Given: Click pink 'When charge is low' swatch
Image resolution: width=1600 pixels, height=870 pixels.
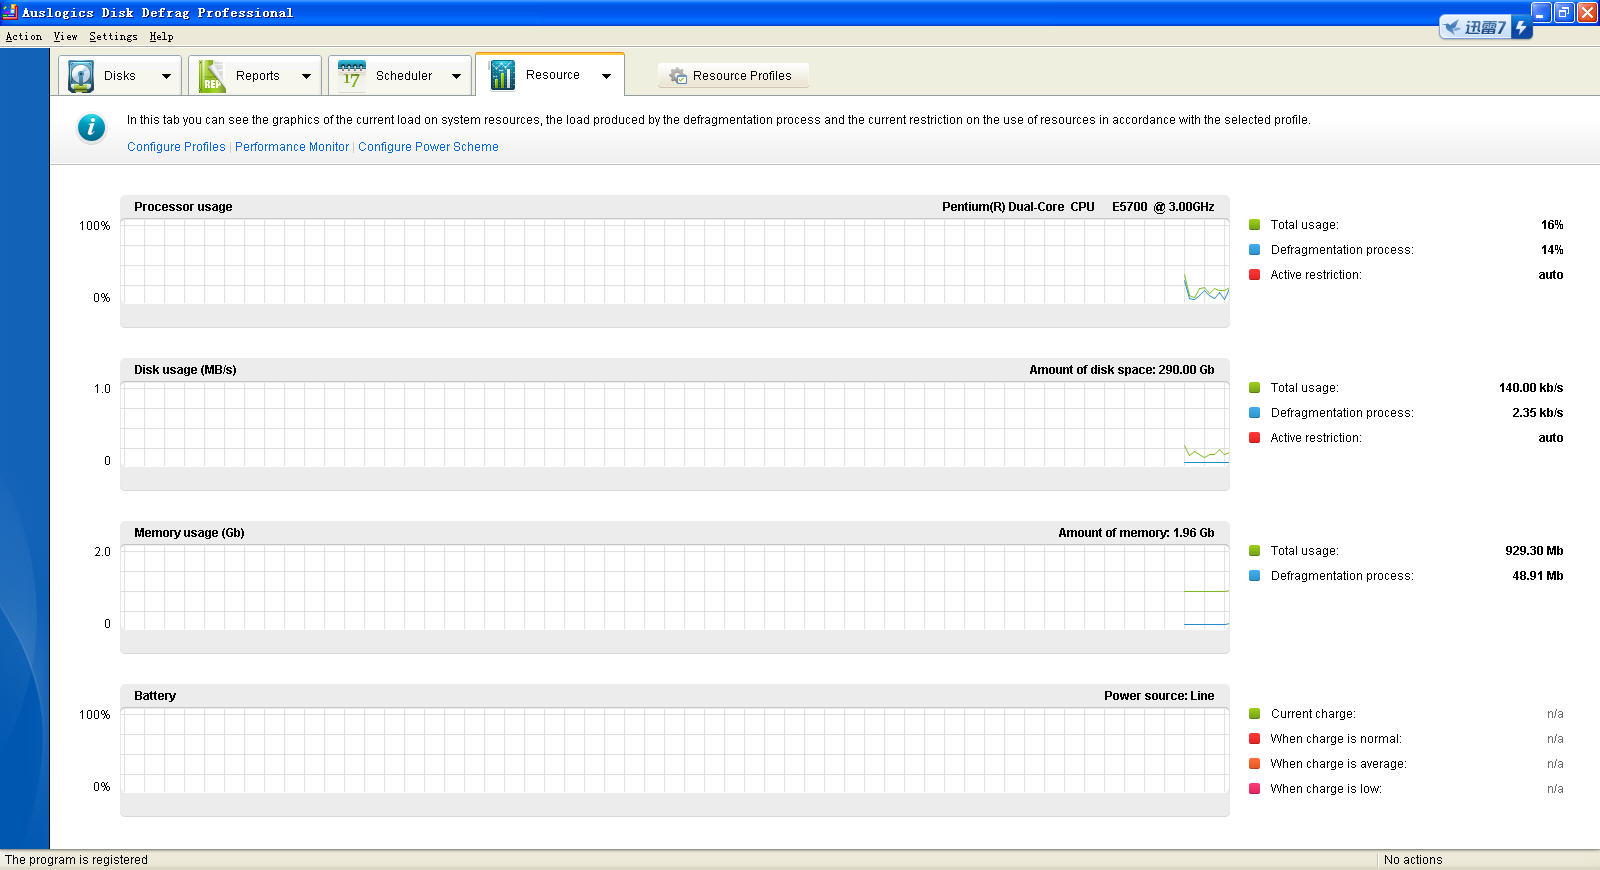Looking at the screenshot, I should pyautogui.click(x=1254, y=789).
